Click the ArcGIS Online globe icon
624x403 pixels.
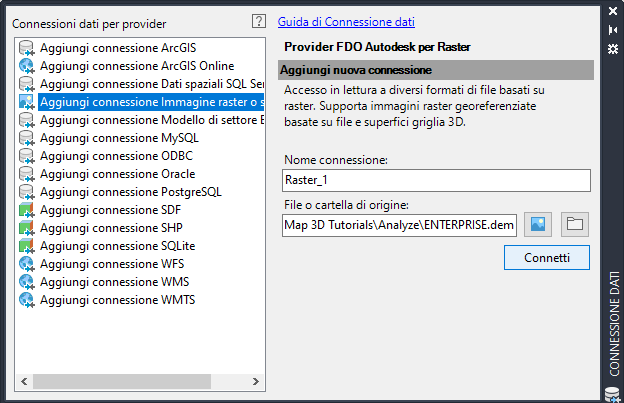(27, 66)
